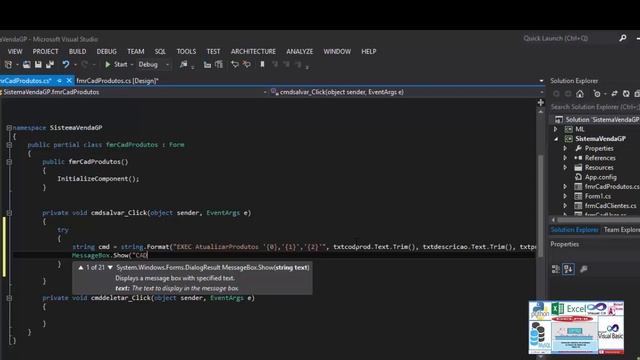640x360 pixels.
Task: Collapse the SistemaVendaGP project node
Action: [556, 139]
